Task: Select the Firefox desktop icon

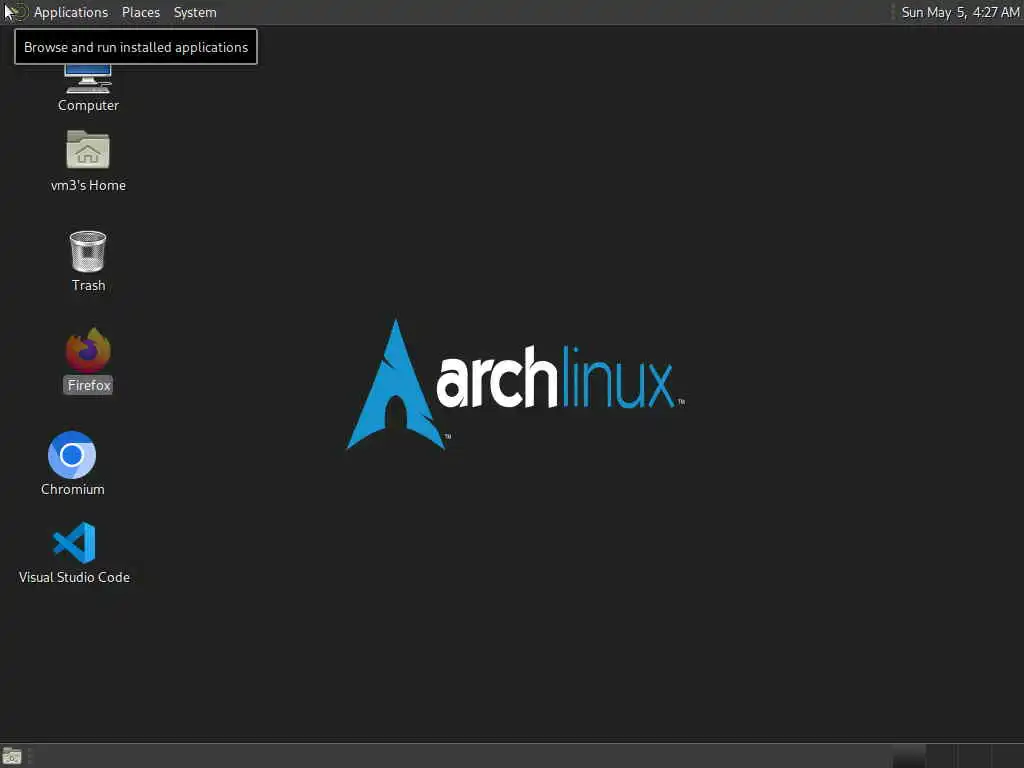Action: point(88,349)
